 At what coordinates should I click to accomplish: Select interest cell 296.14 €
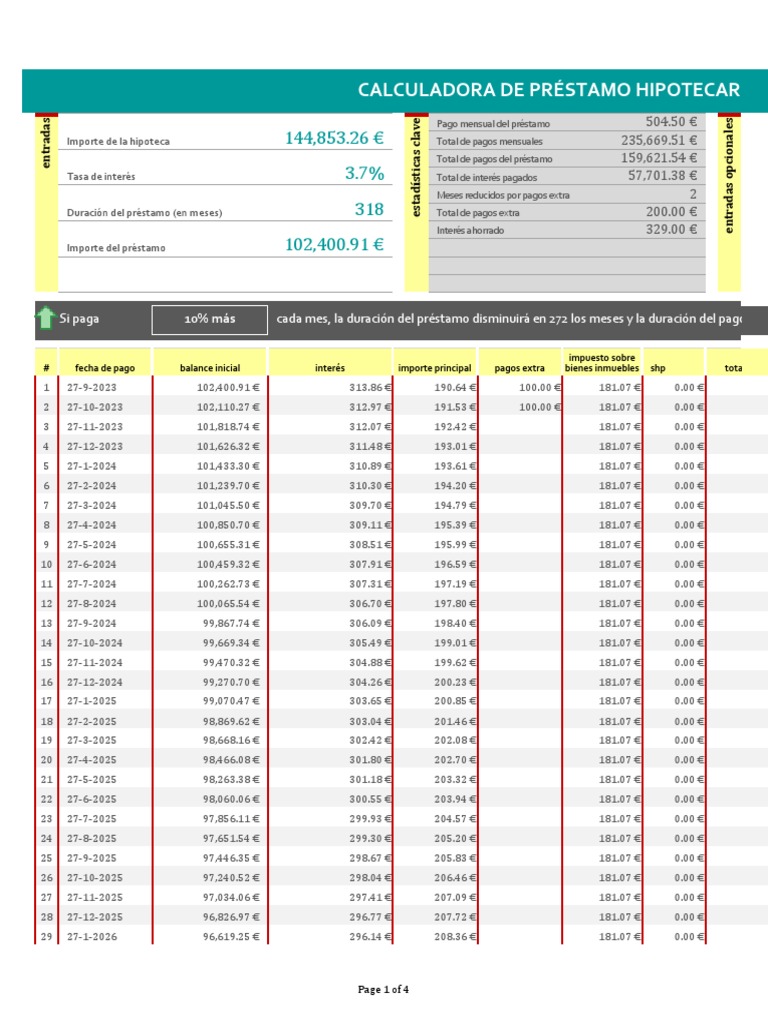pos(370,936)
